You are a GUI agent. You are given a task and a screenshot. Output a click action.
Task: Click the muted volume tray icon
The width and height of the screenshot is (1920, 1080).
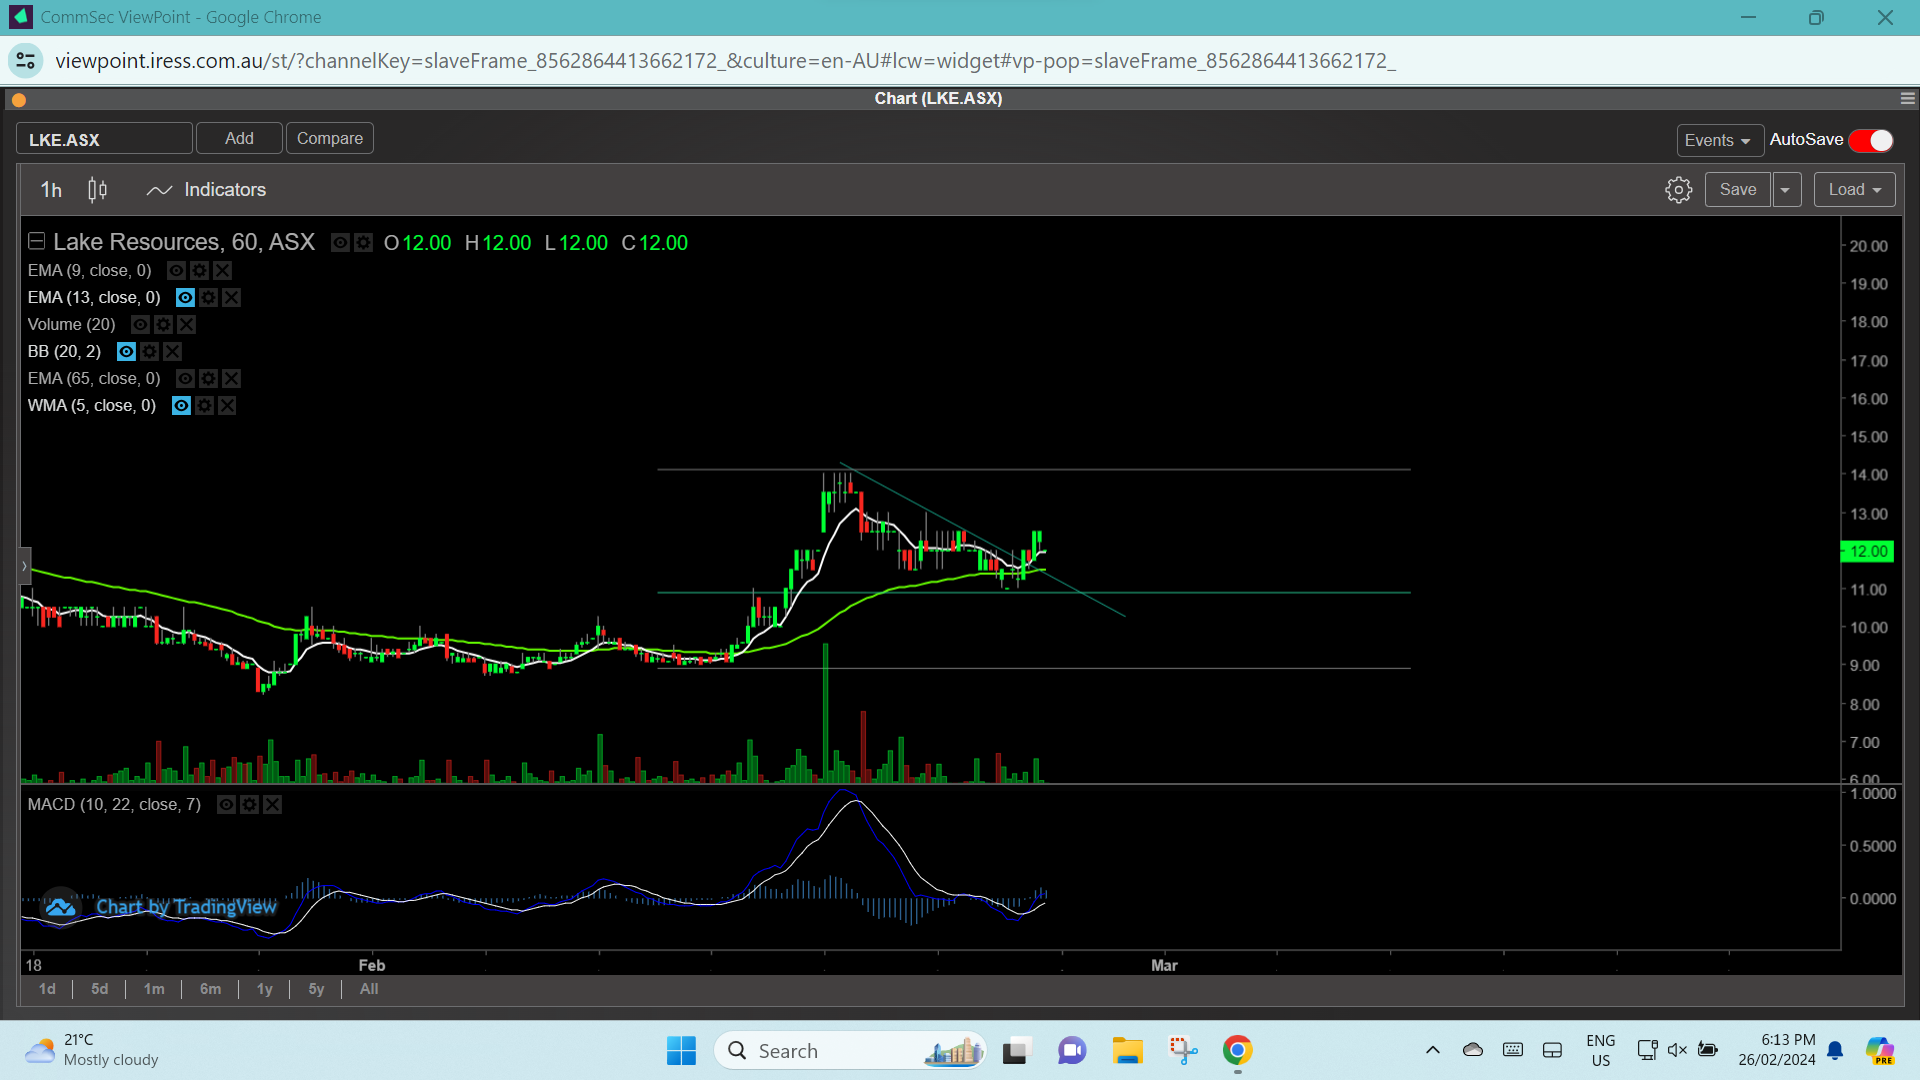point(1677,1050)
